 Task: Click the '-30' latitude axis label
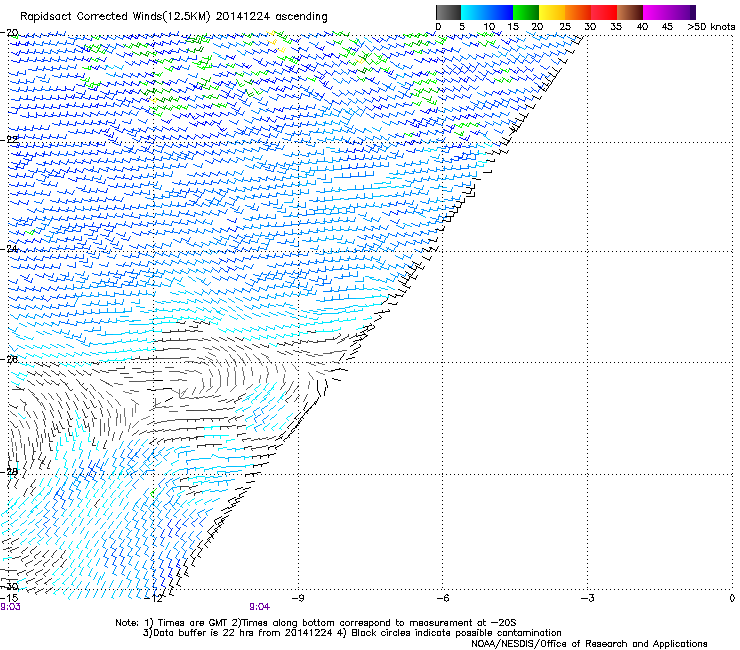pyautogui.click(x=9, y=586)
